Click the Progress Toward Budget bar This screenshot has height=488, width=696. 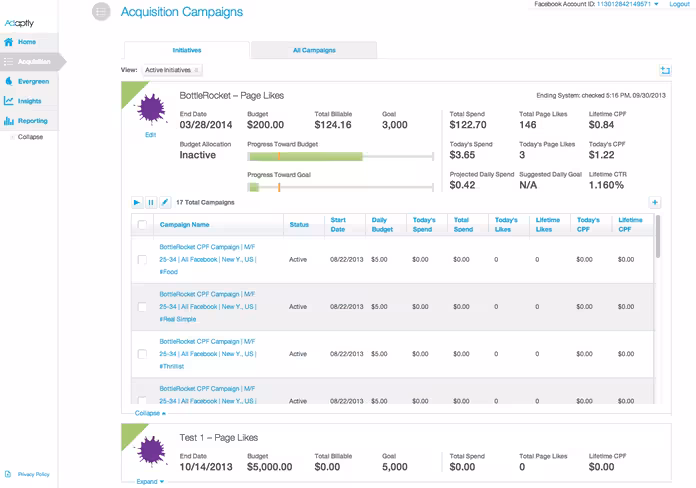(340, 156)
